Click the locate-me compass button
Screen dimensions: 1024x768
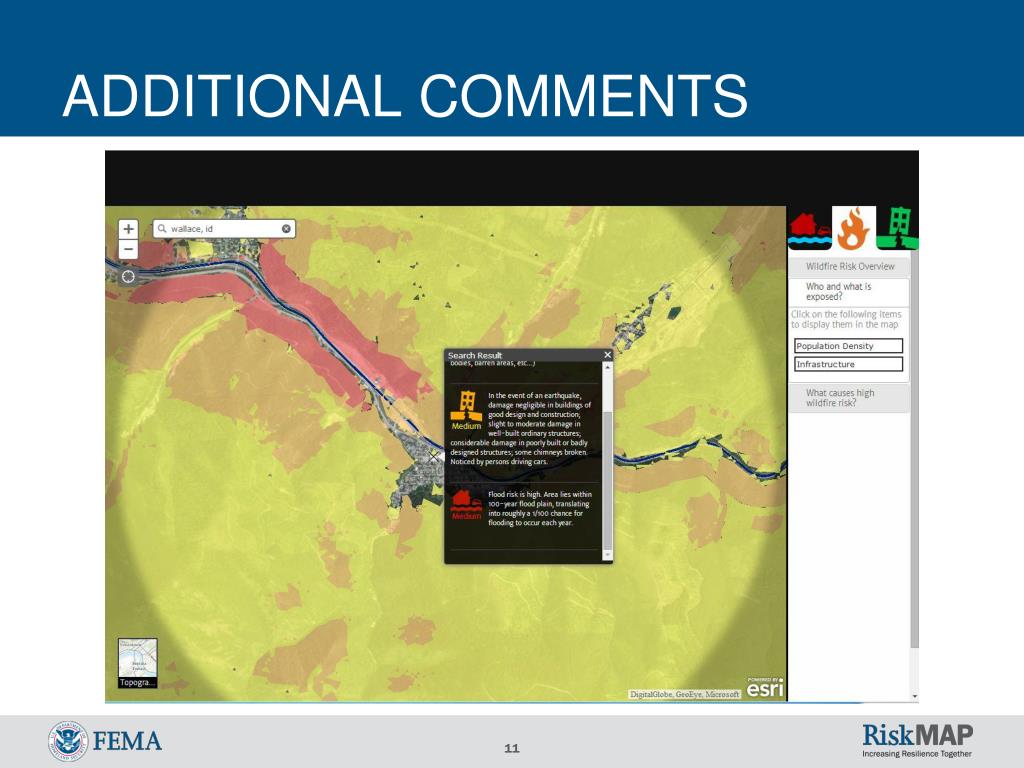(x=128, y=277)
